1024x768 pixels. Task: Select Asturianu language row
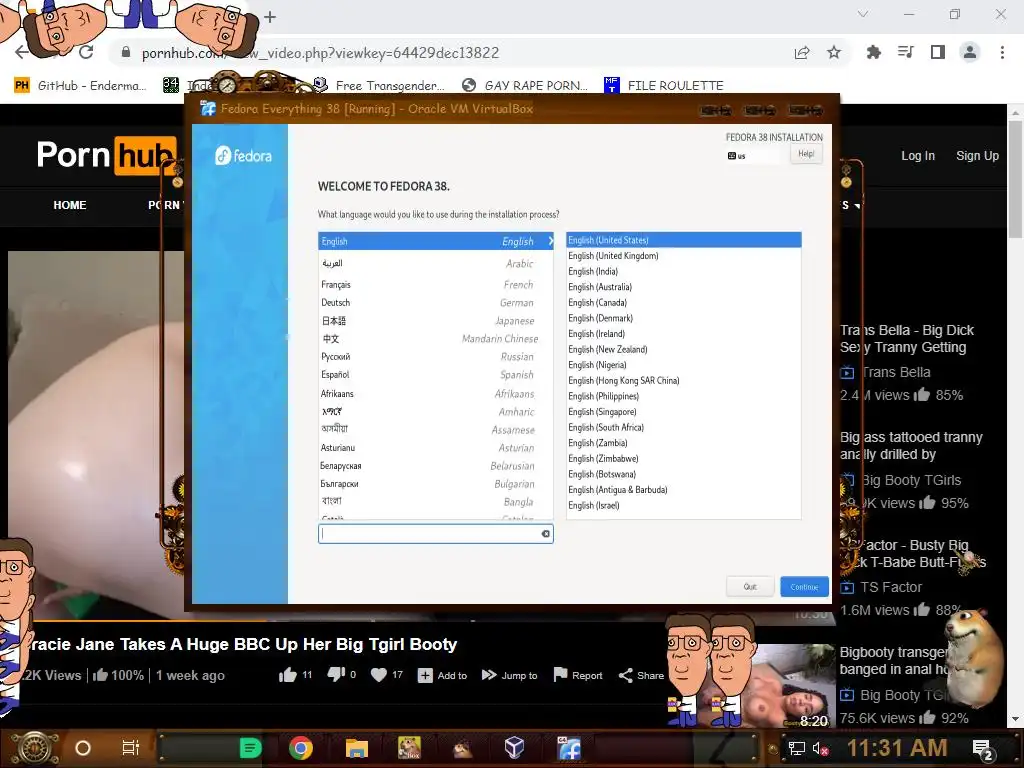pos(436,448)
